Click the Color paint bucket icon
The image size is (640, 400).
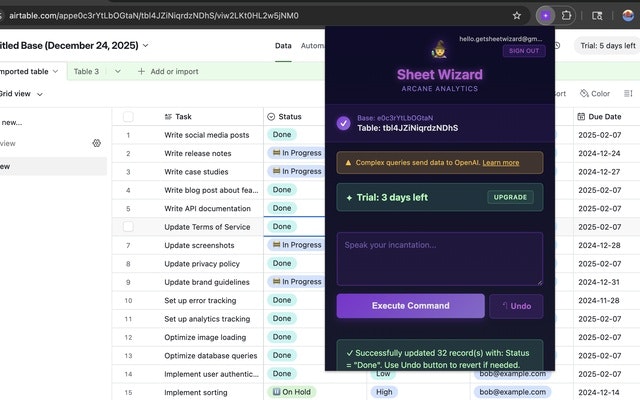click(x=584, y=93)
